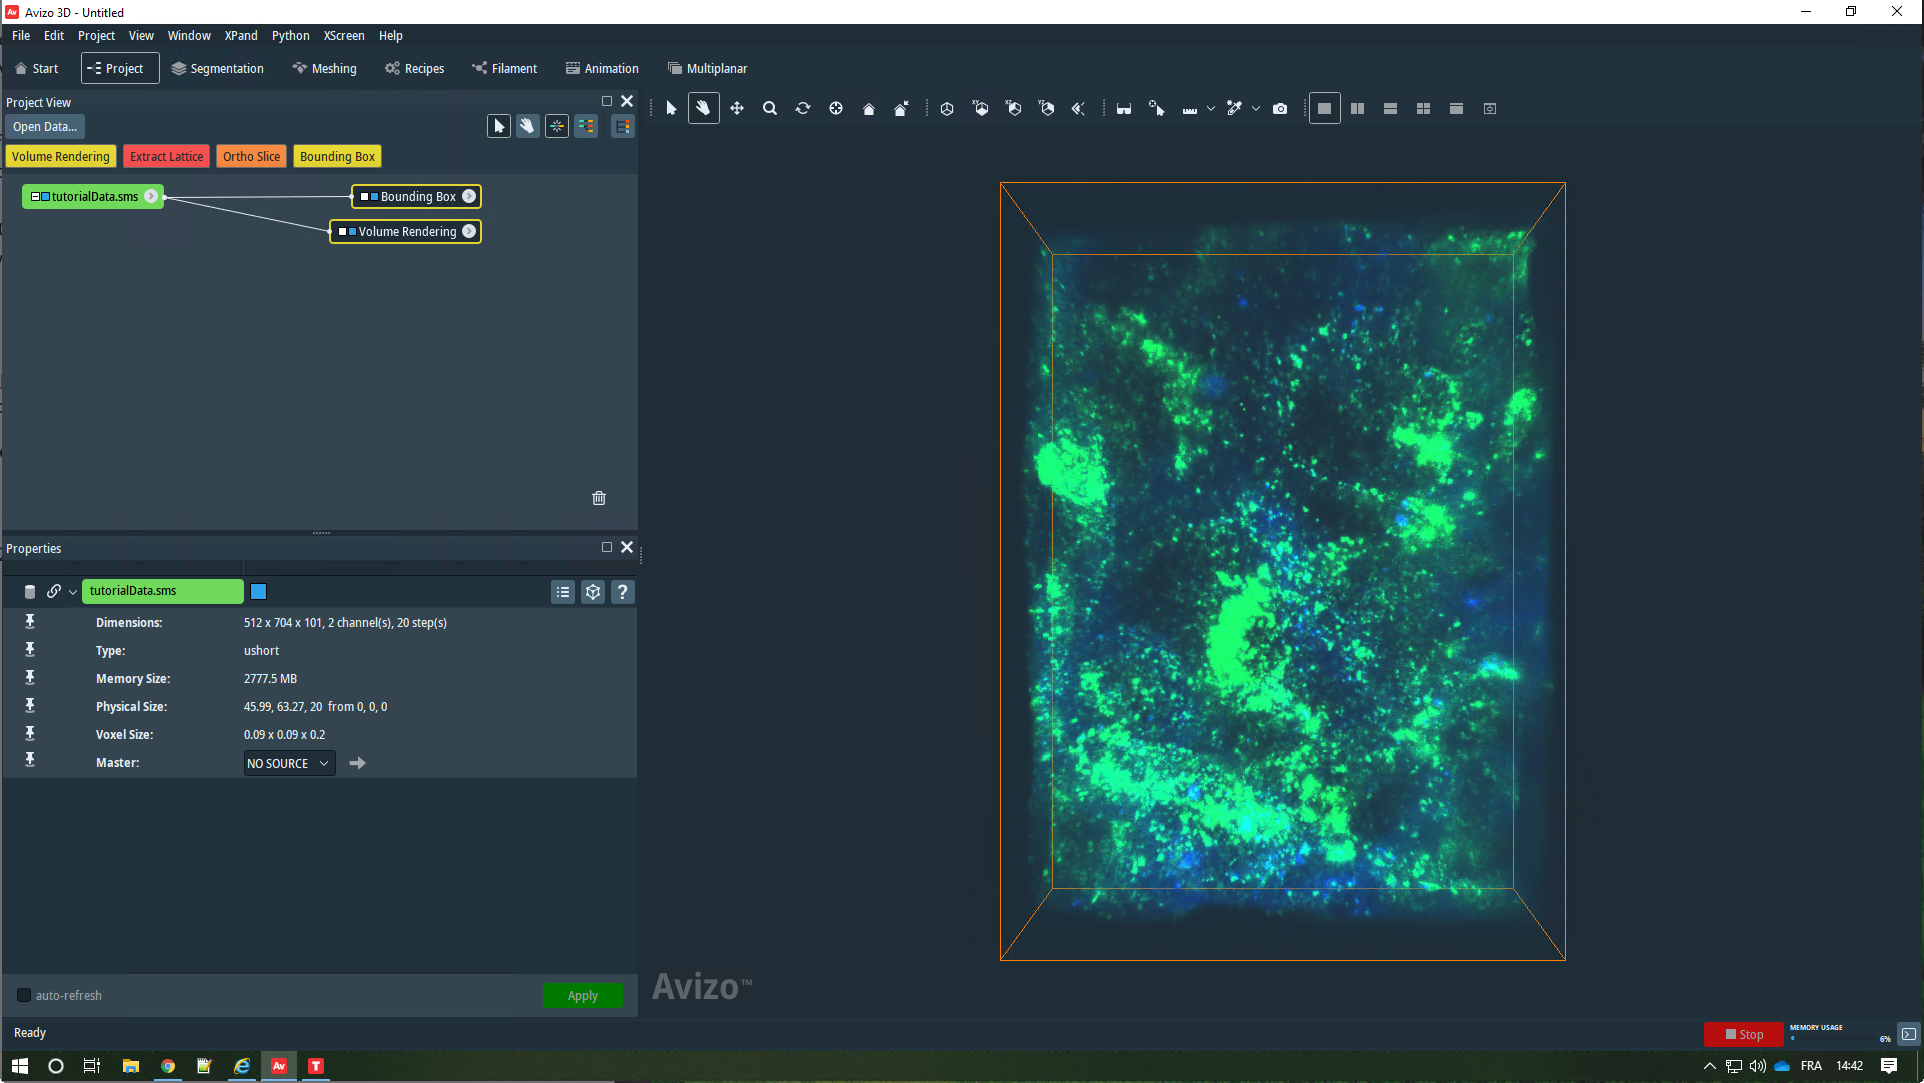Switch to XY view orientation

coord(980,108)
